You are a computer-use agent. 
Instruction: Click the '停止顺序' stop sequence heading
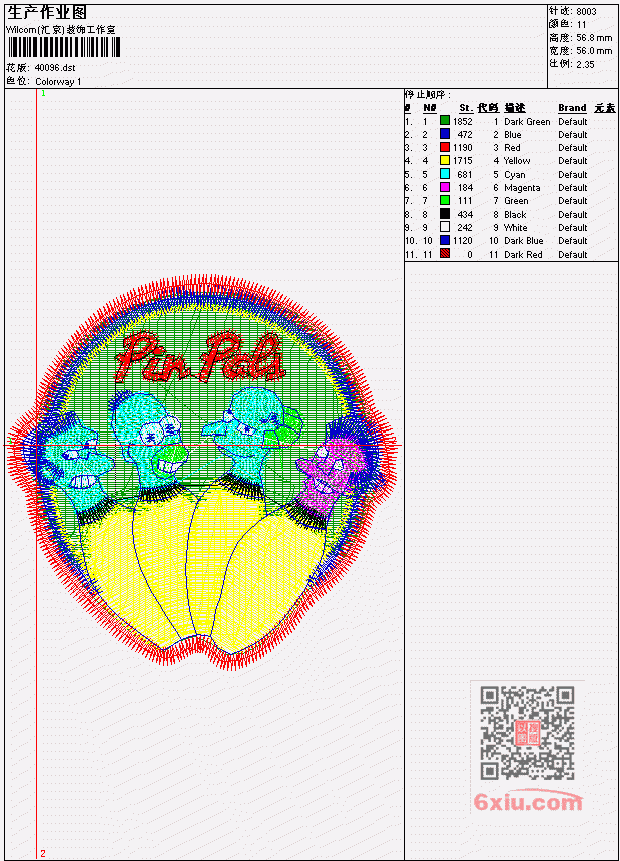click(x=427, y=94)
